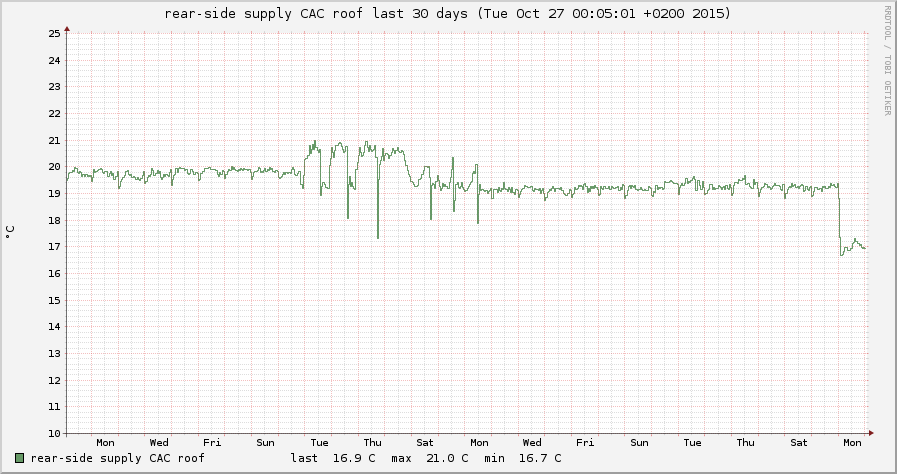Screen dimensions: 897x474
Task: Click the y-axis value 11
Action: click(x=54, y=407)
